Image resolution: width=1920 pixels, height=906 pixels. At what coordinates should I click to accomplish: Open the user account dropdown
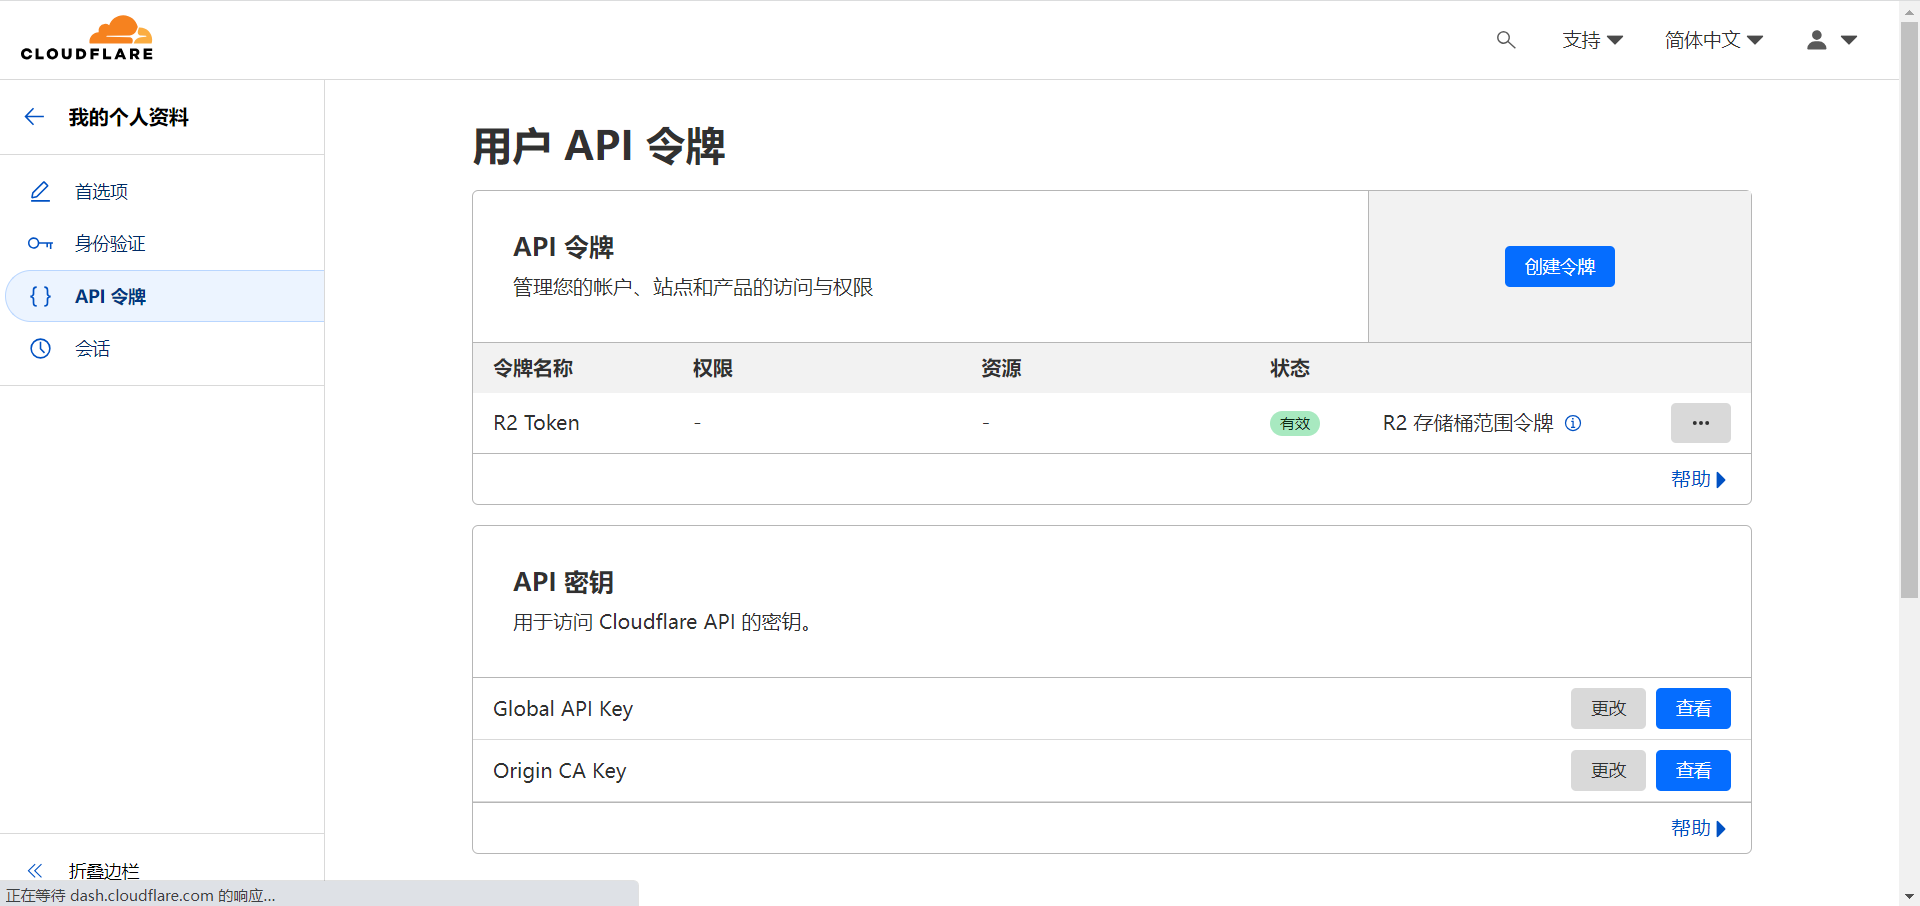[1831, 40]
